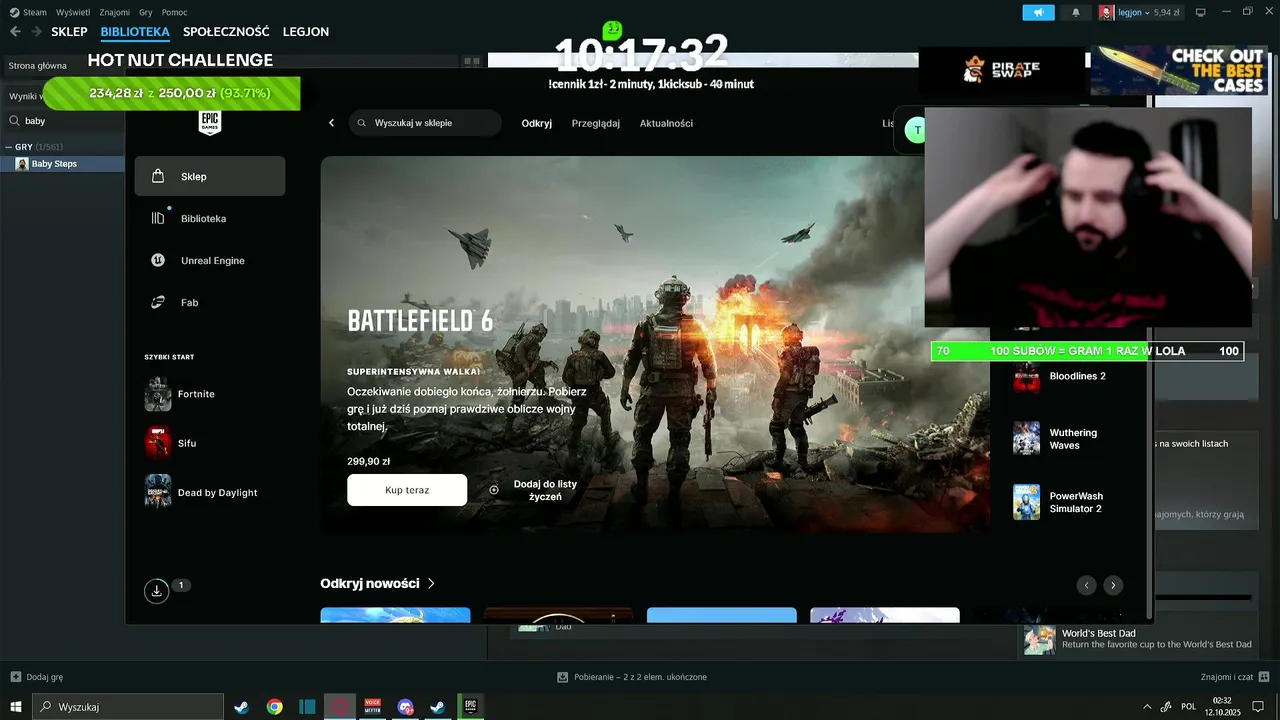1280x720 pixels.
Task: Click the Battlefield 6 banner title
Action: pos(420,321)
